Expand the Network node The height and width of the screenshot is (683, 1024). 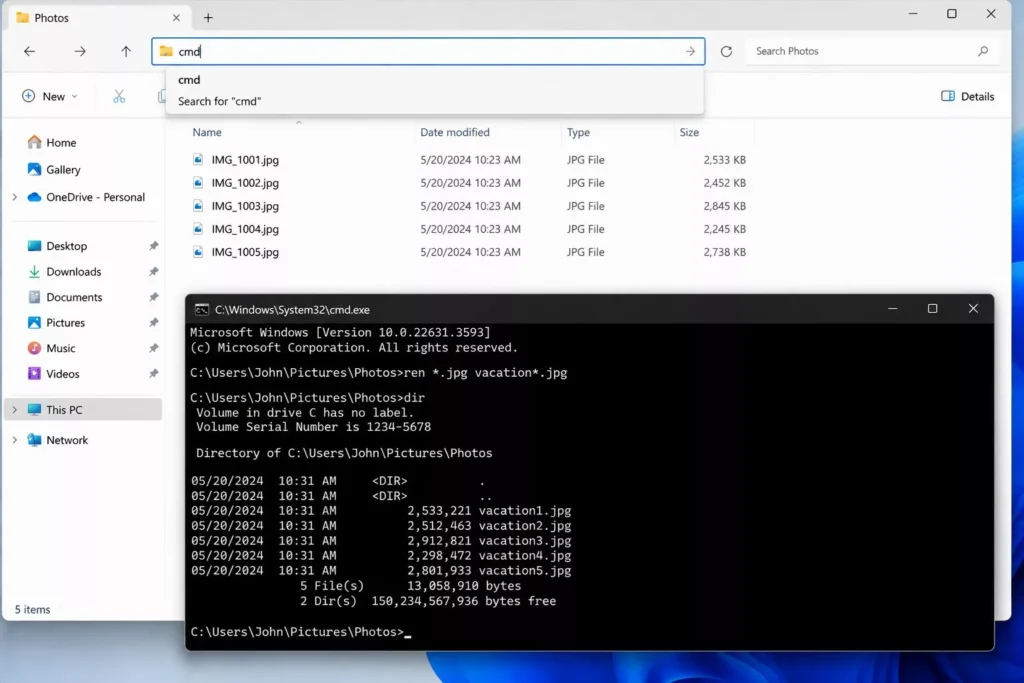pos(14,440)
